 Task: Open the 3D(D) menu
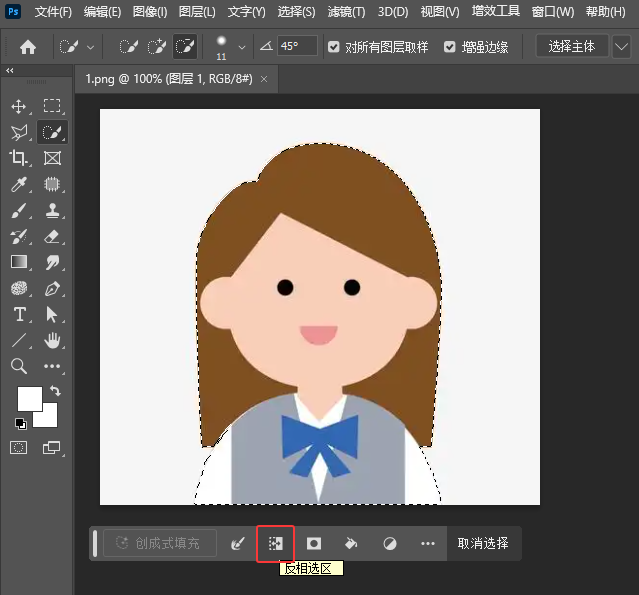[393, 12]
